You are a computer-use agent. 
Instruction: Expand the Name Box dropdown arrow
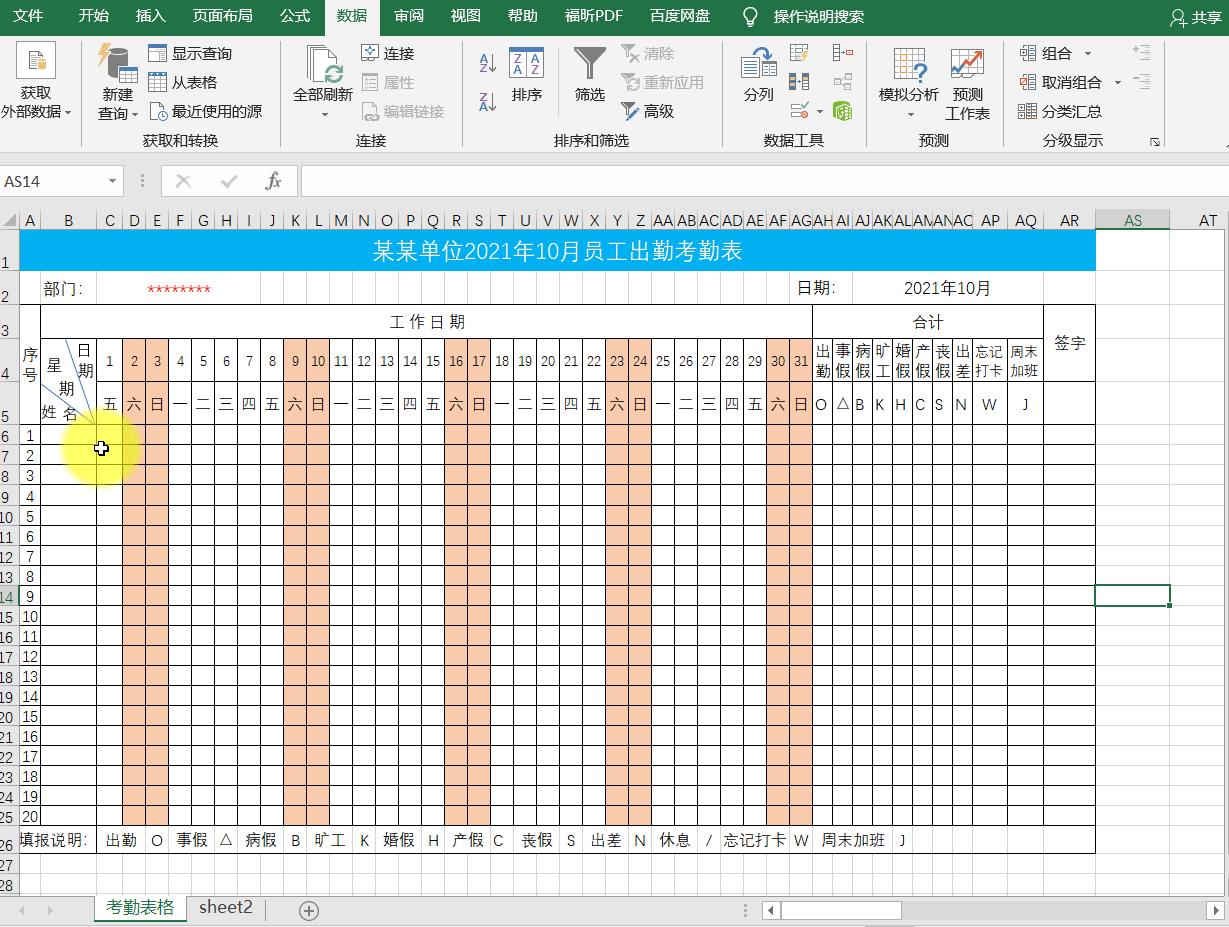112,181
